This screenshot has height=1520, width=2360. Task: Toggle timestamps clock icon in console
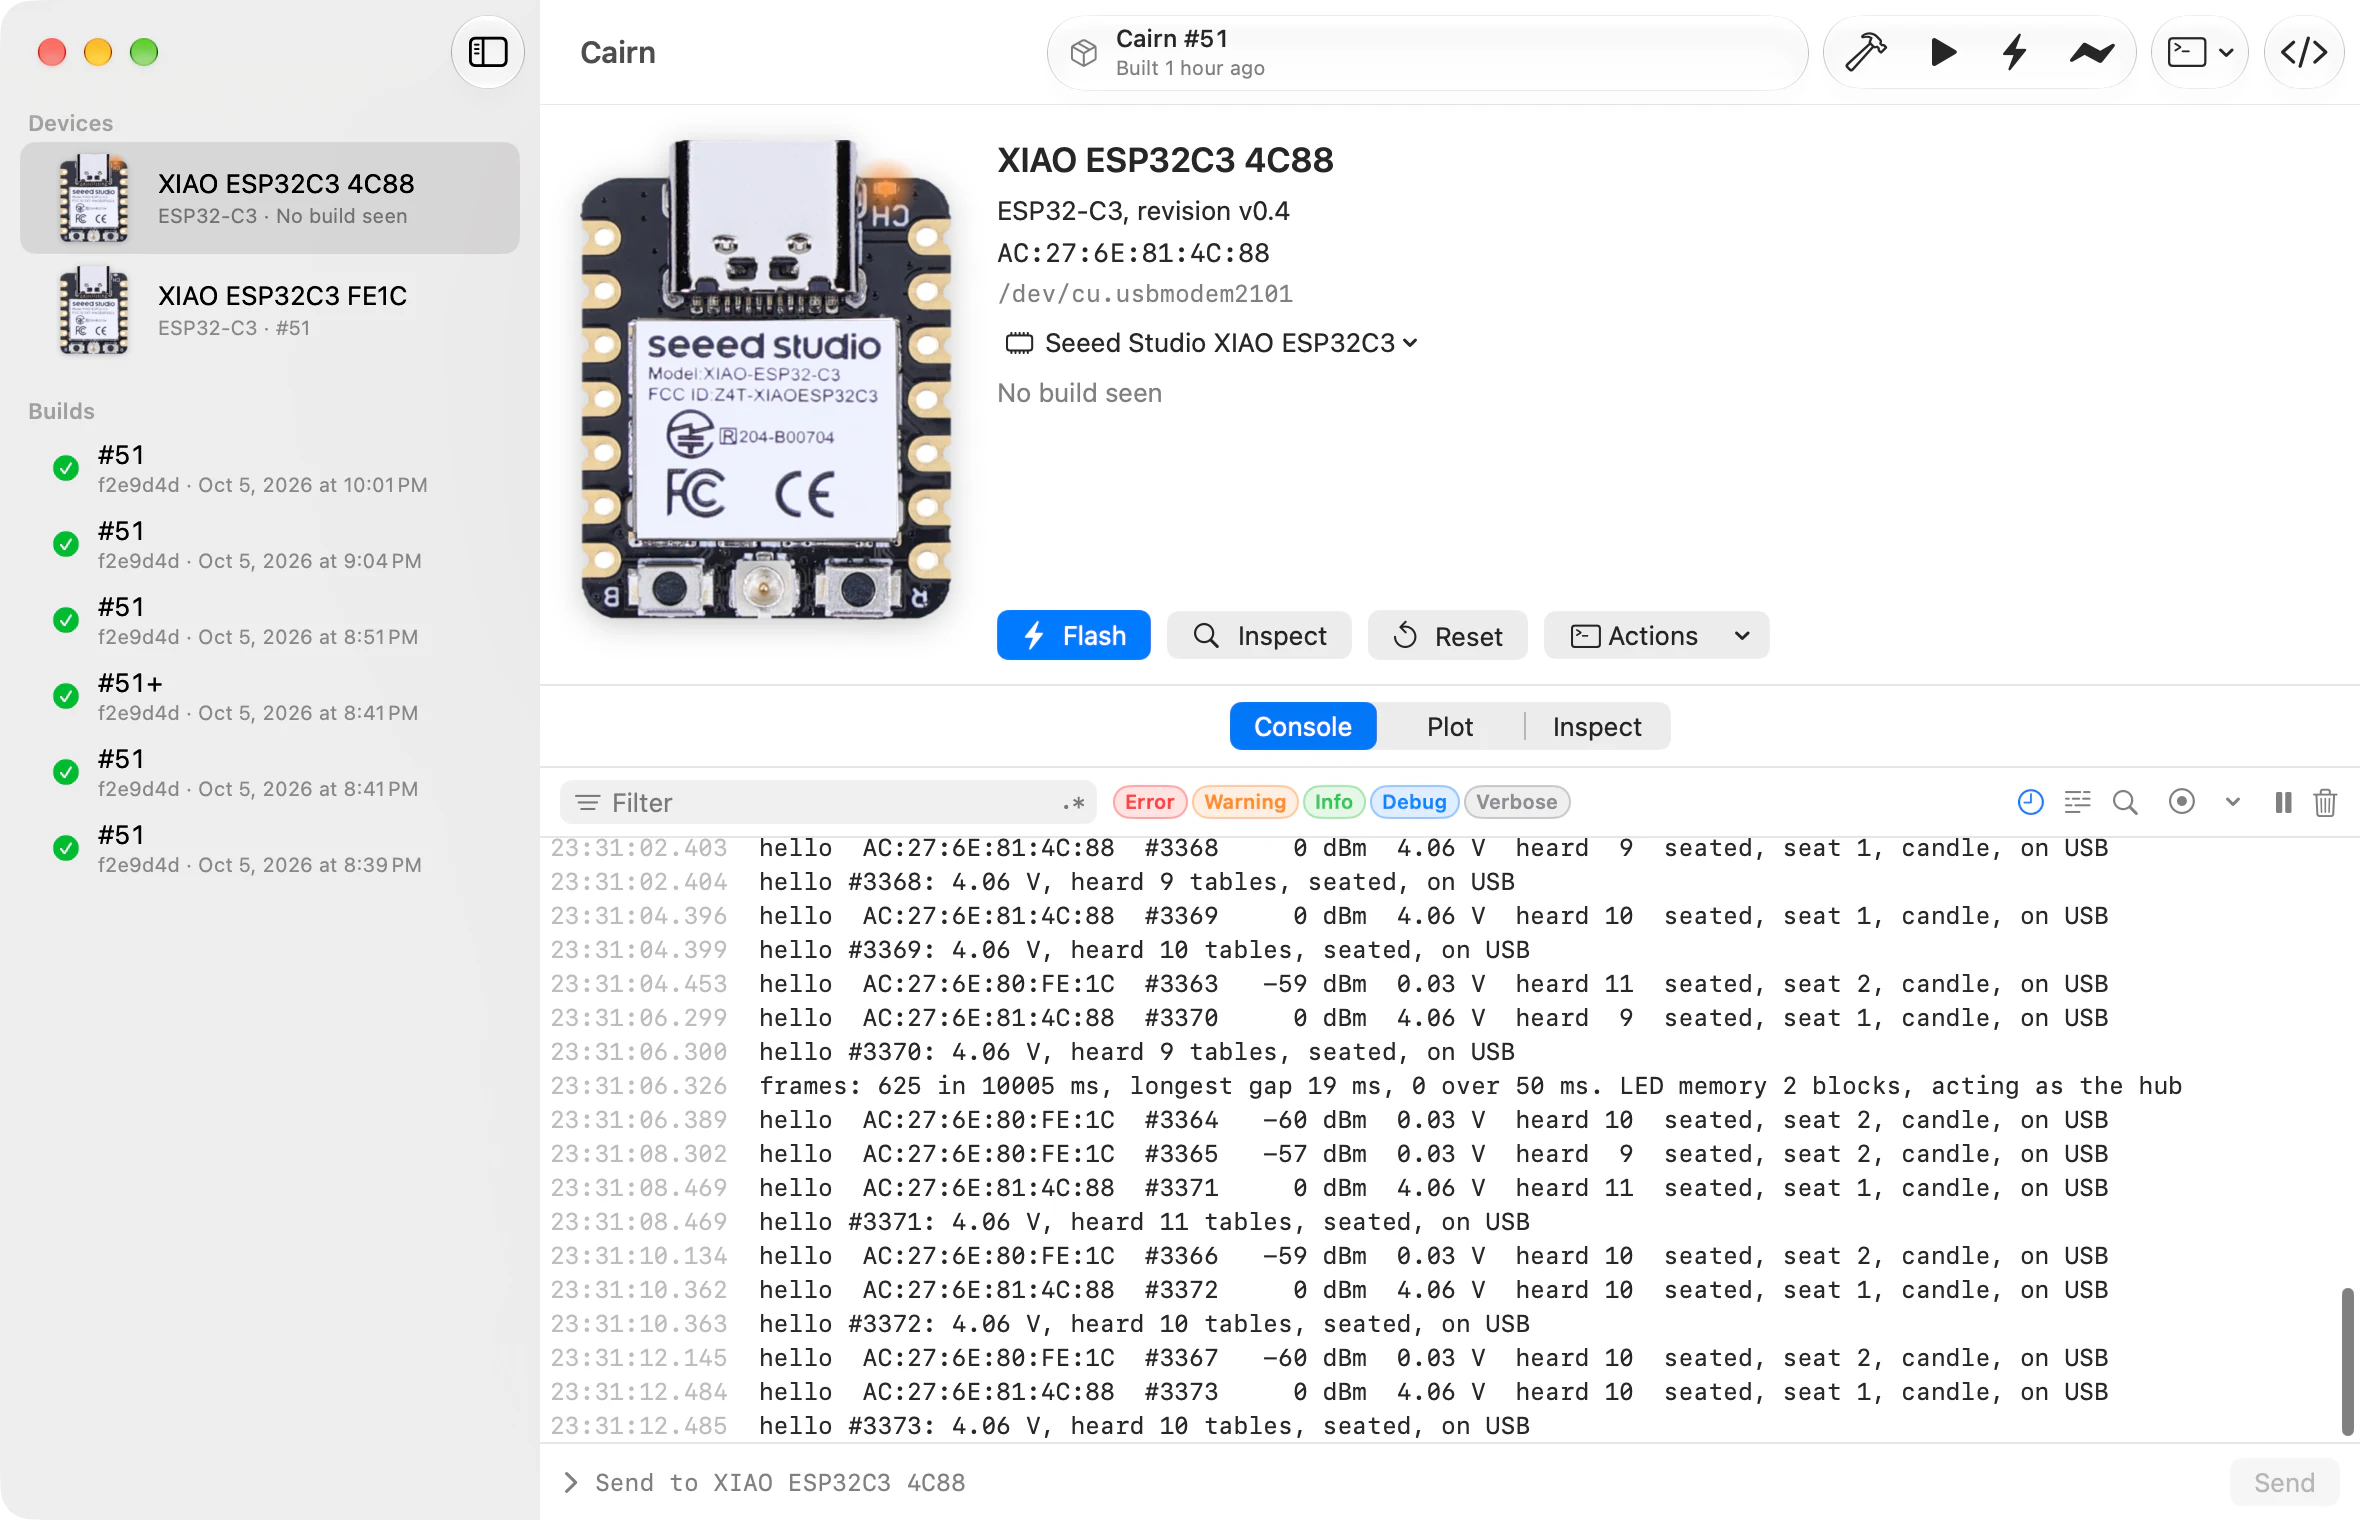point(2030,802)
